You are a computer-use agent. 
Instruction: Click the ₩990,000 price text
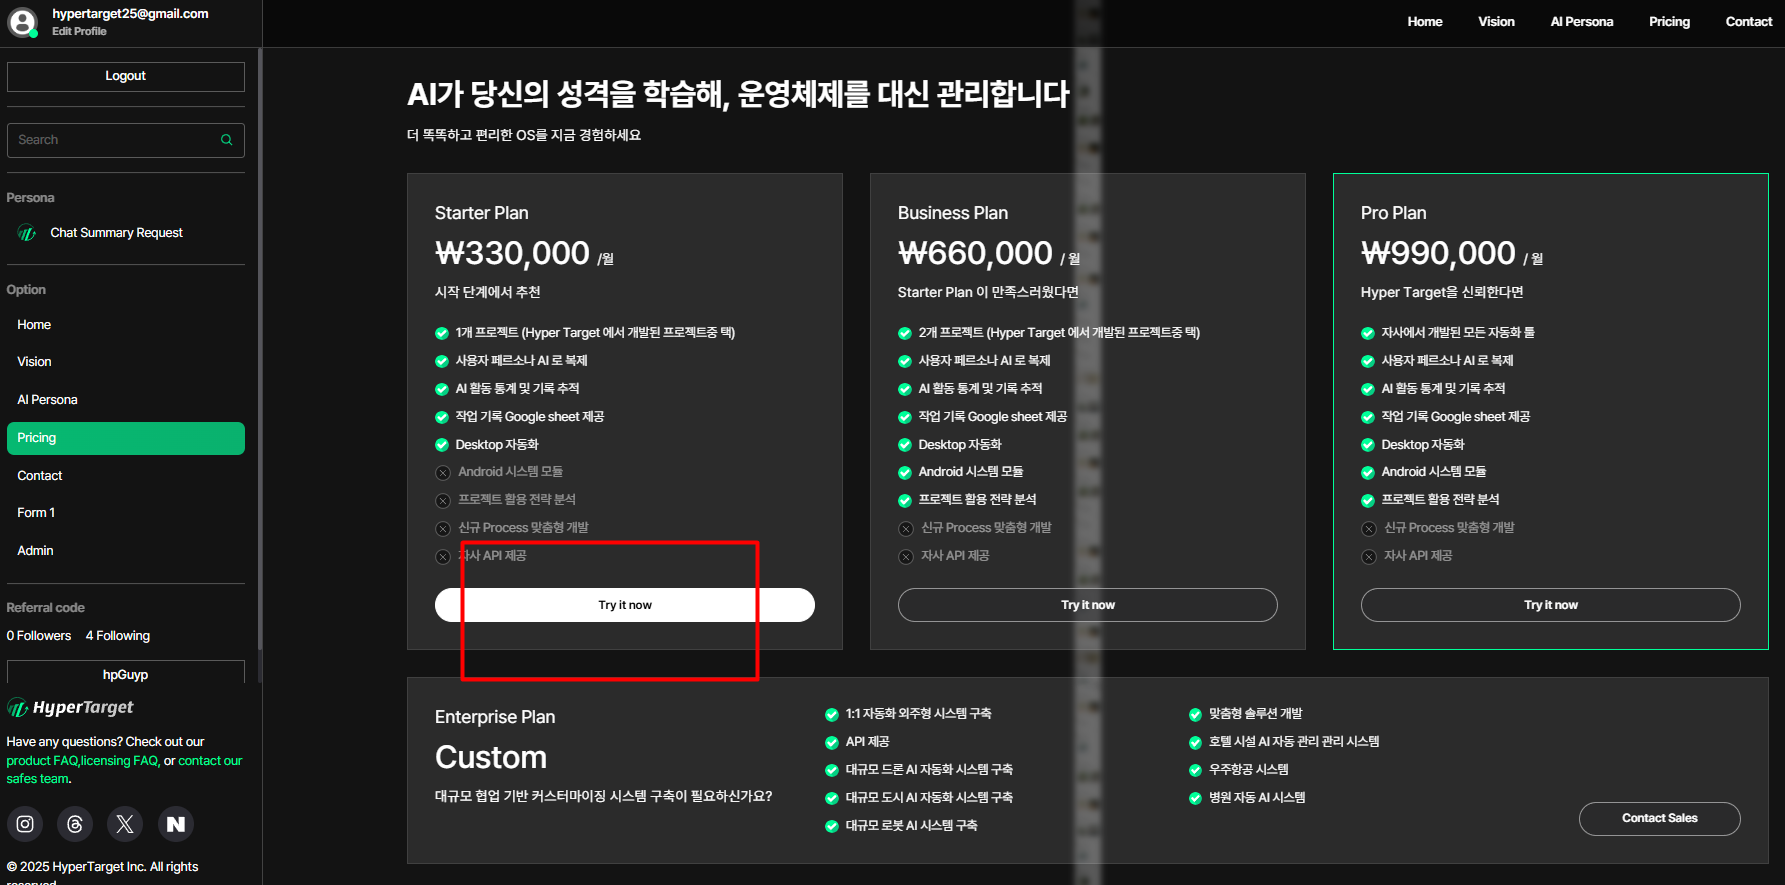coord(1439,253)
